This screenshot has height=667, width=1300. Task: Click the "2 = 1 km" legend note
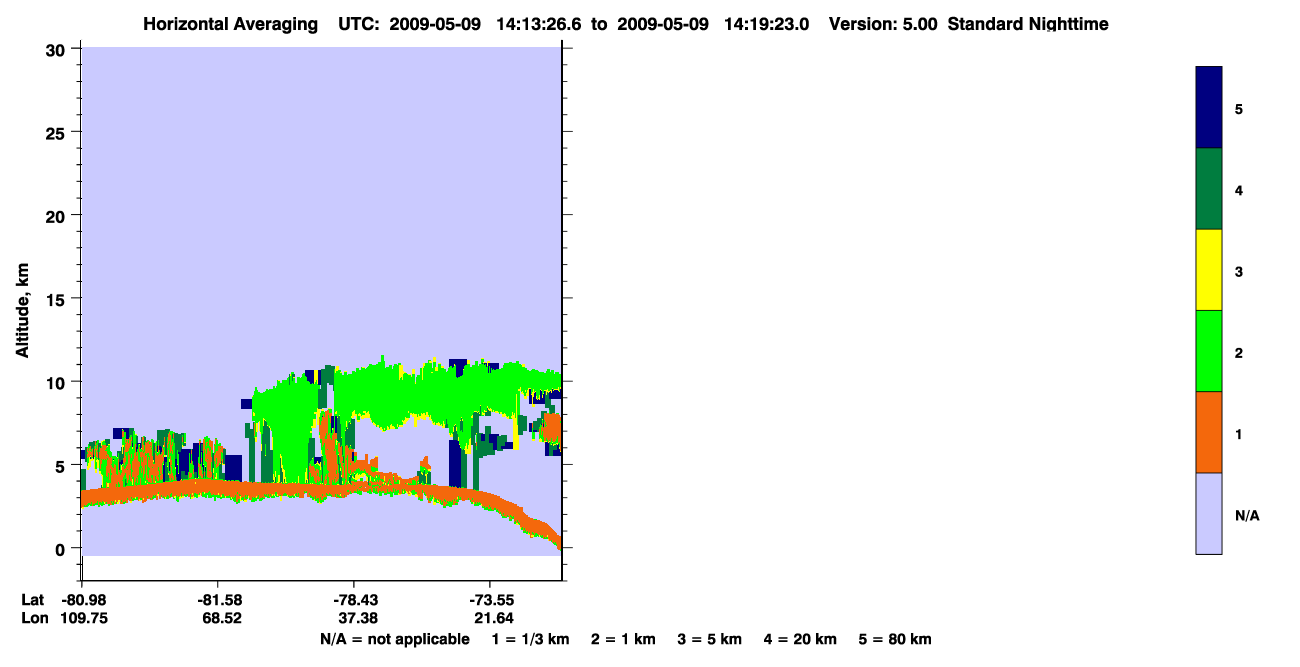[623, 639]
